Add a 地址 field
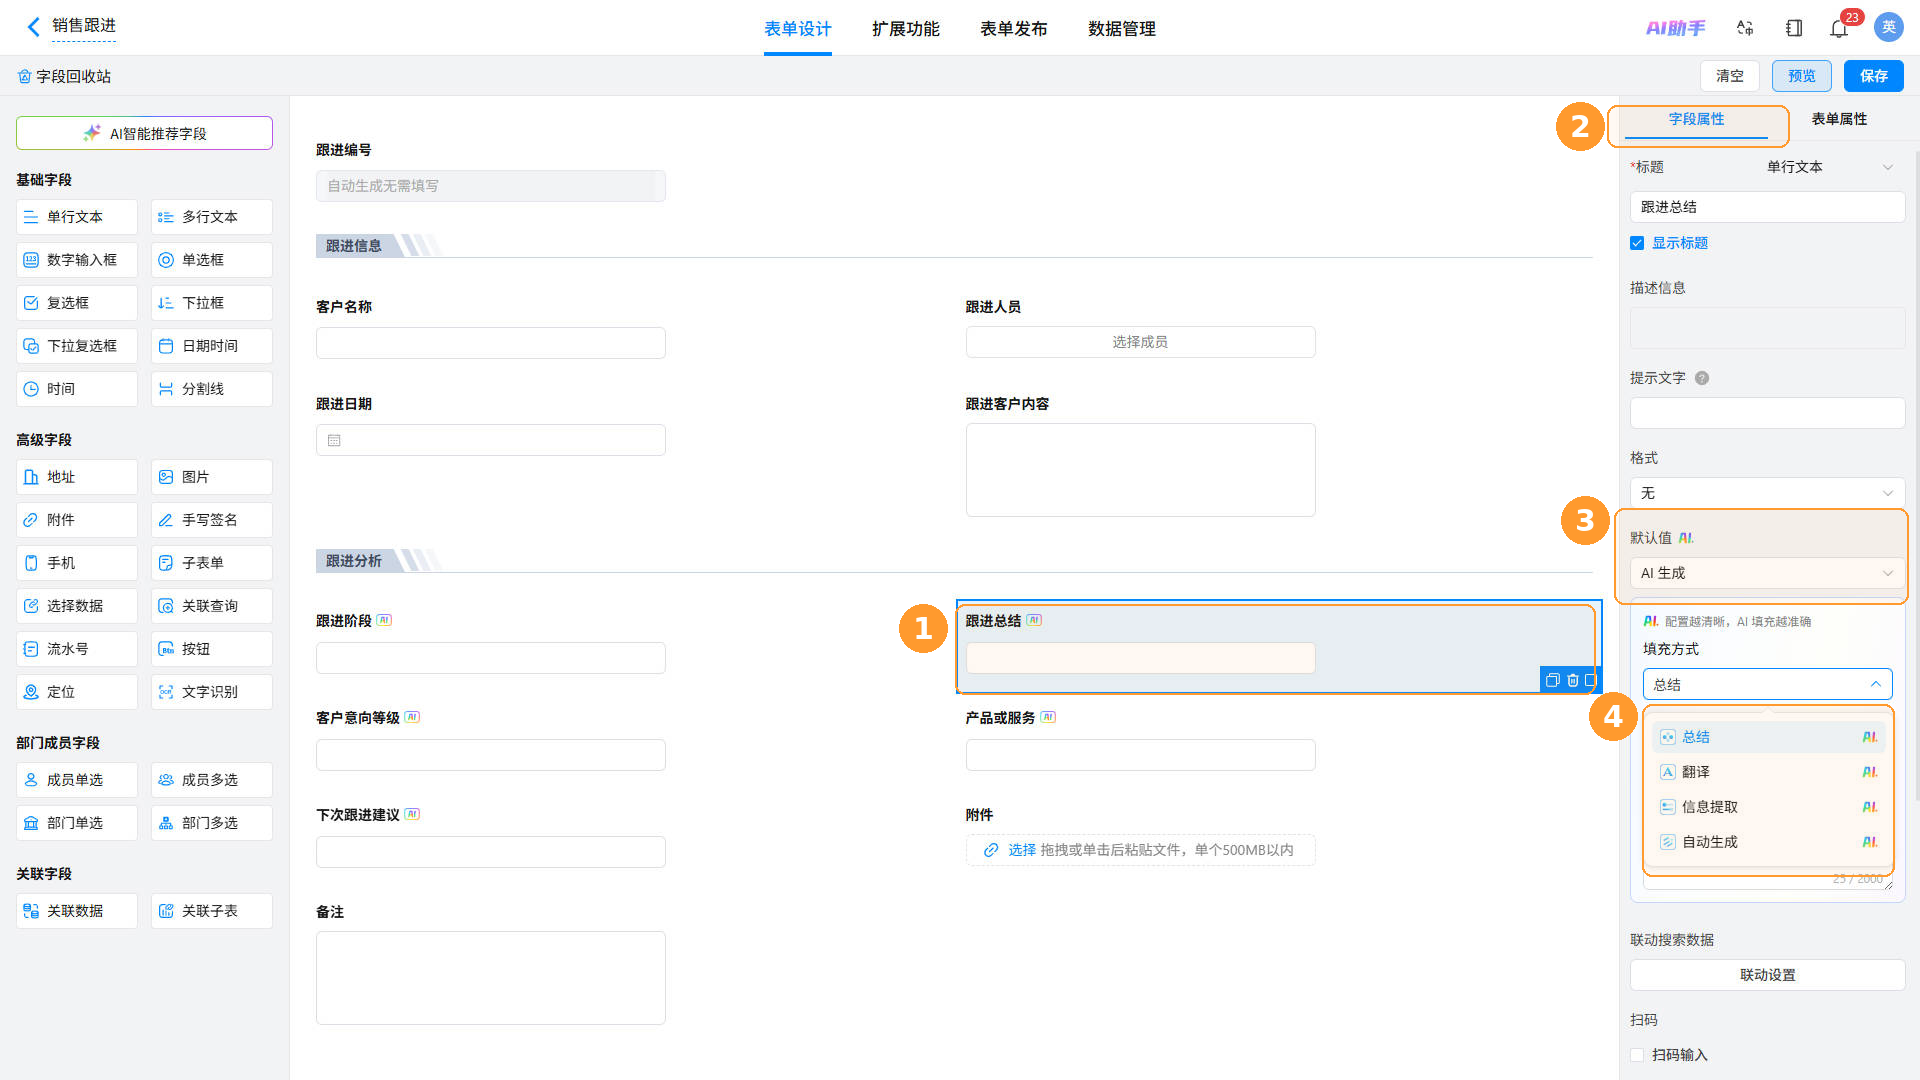Image resolution: width=1920 pixels, height=1080 pixels. [x=77, y=477]
